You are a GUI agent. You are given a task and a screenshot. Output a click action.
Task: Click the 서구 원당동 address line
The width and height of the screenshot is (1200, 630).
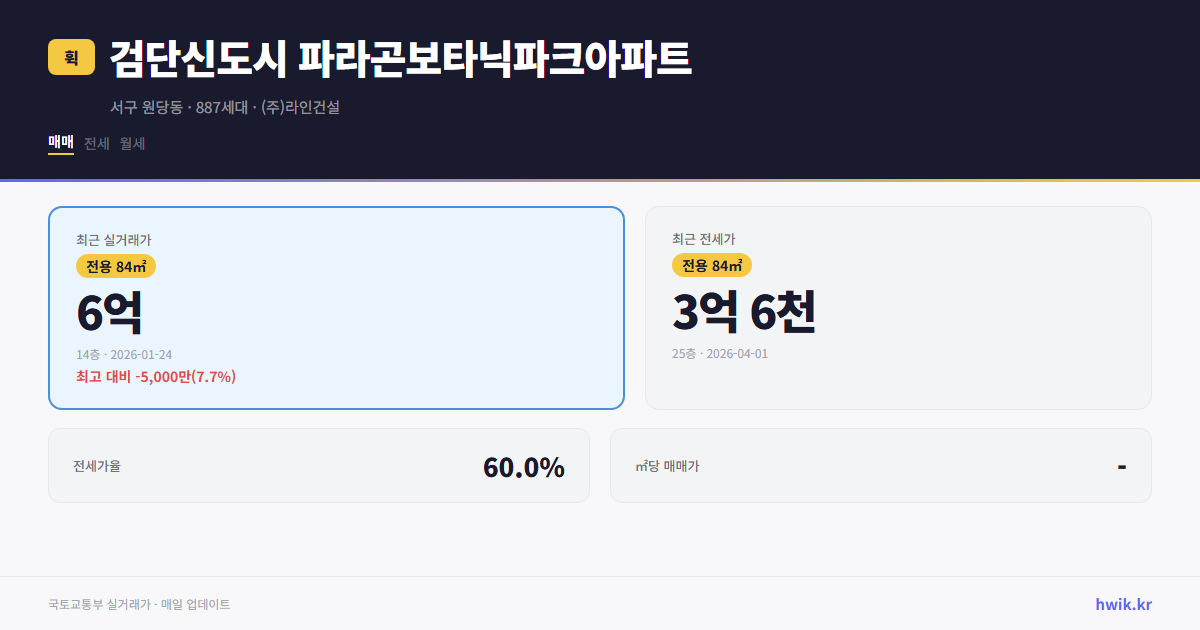(x=226, y=108)
